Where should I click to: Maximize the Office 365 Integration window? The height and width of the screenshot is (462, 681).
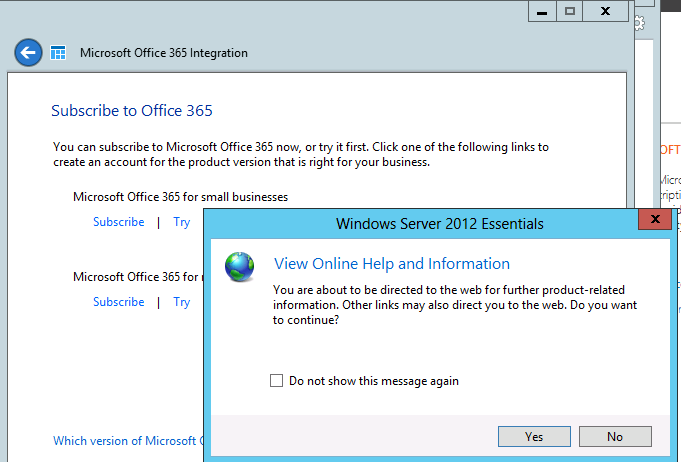click(x=570, y=12)
